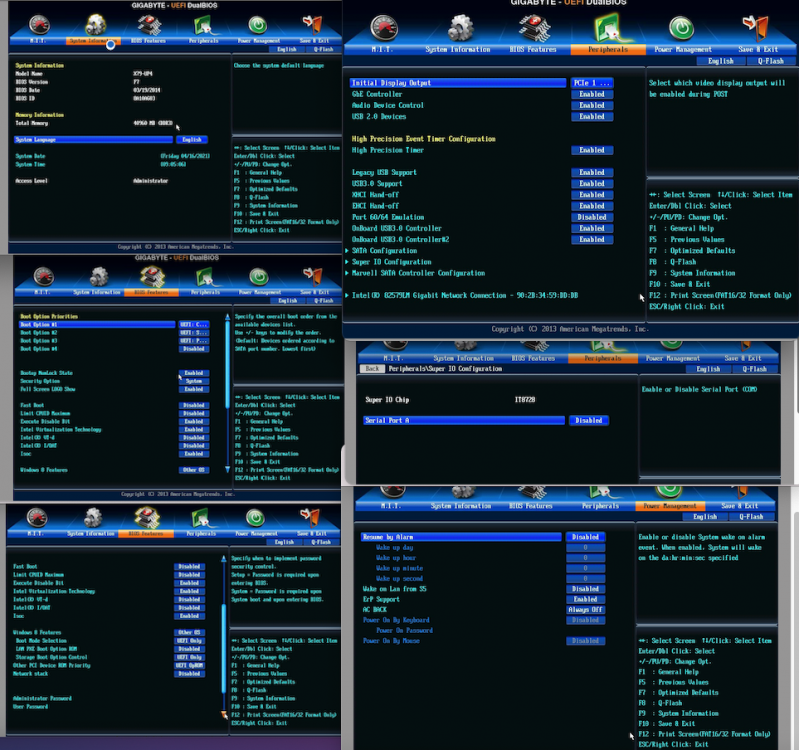Screen dimensions: 799x750
Task: Select BIOS chip icon in Peripherals screen
Action: pos(534,29)
